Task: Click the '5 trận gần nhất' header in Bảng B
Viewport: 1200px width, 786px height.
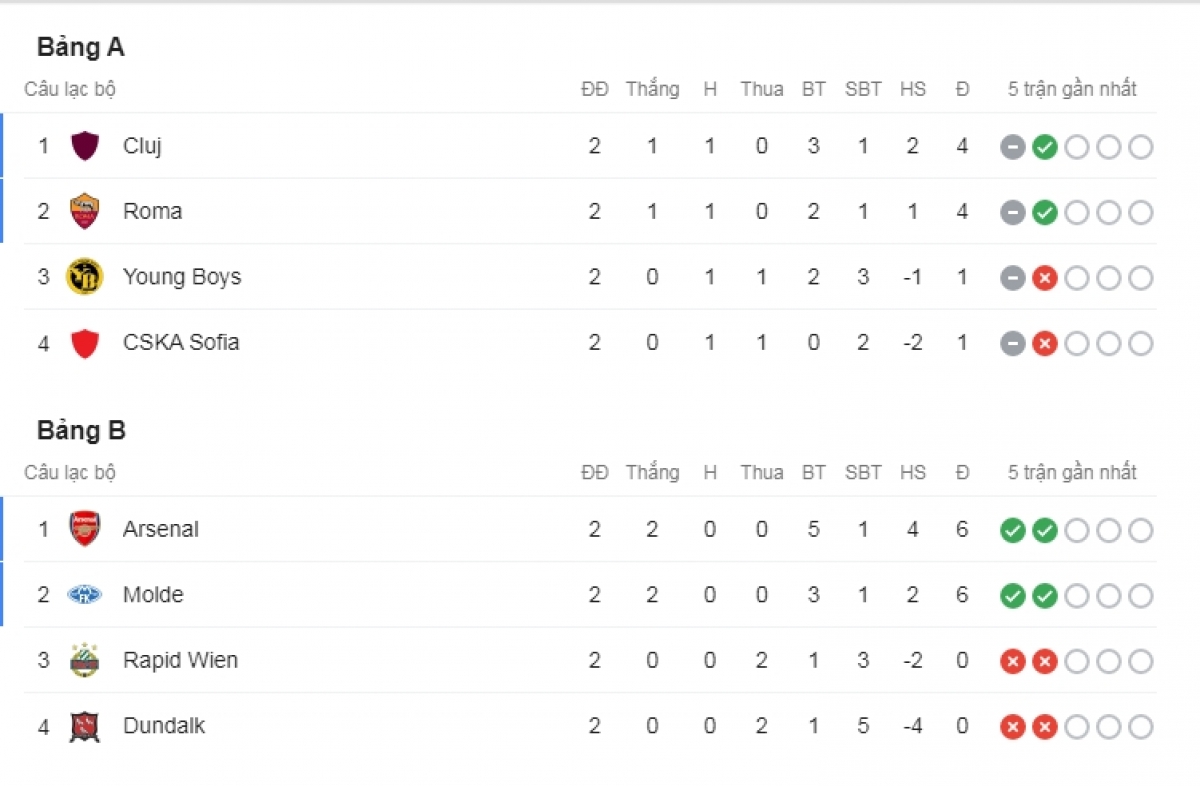Action: [x=1072, y=472]
